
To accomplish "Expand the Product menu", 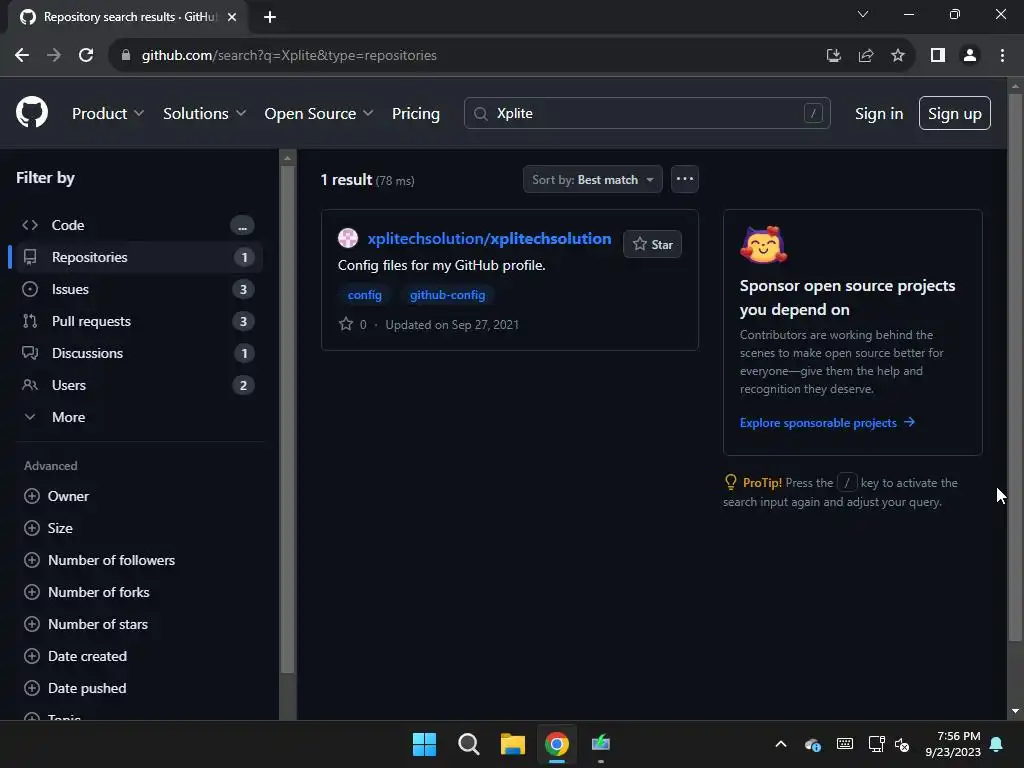I will point(108,113).
